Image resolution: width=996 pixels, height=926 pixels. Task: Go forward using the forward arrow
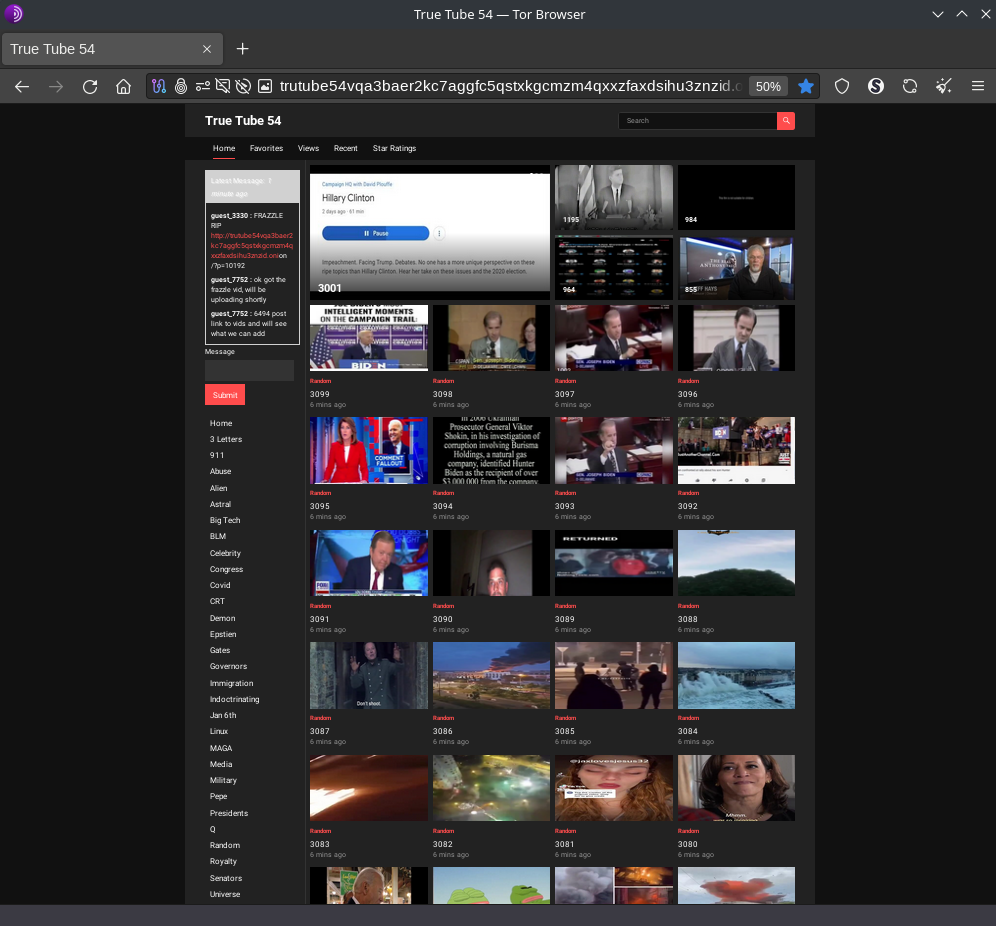point(56,86)
